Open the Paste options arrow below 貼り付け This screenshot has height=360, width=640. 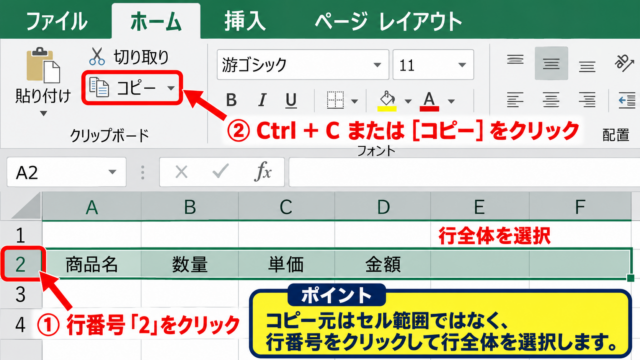(x=43, y=113)
